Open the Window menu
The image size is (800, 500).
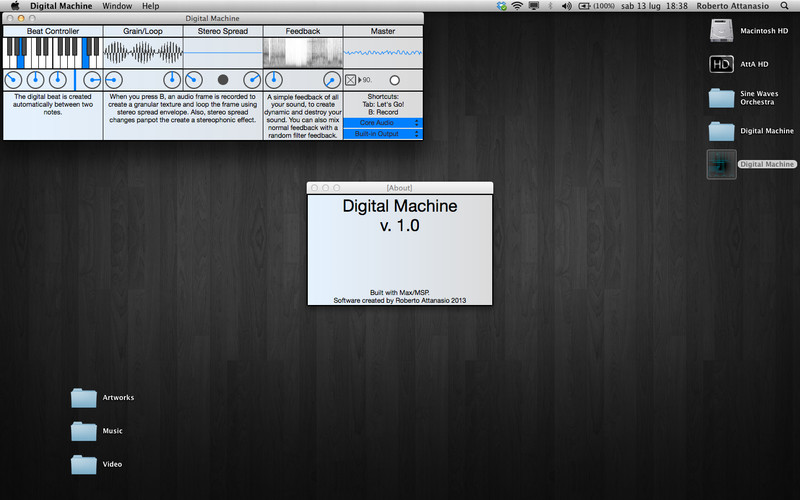117,6
